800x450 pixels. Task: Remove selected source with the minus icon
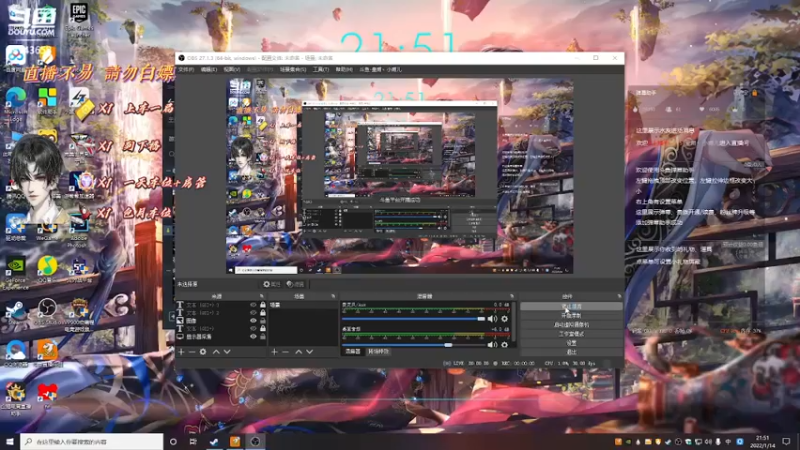point(192,352)
